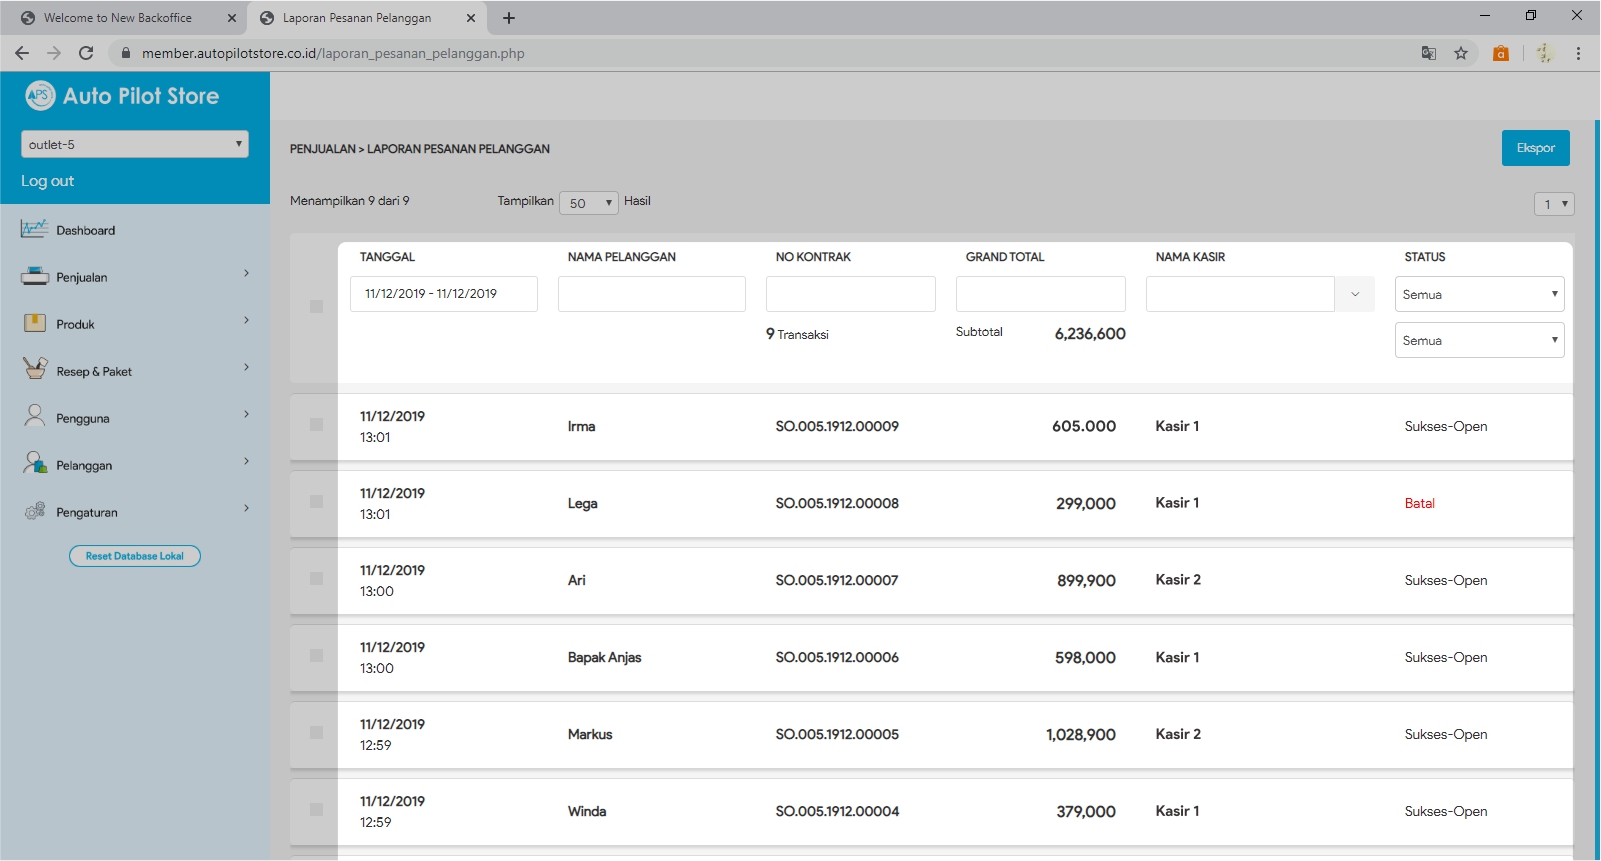The image size is (1601, 861).
Task: Click the Reset Database Lokal button
Action: pos(135,556)
